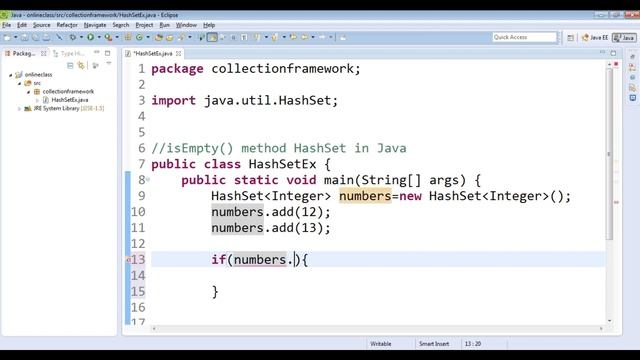Click the Quick Access search field

524,37
